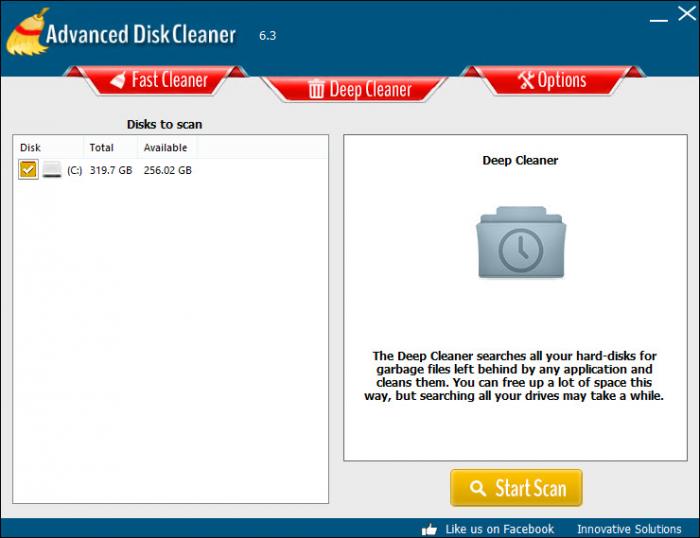Screen dimensions: 700x538
Task: Click the 256.02 GB available value
Action: pos(167,170)
